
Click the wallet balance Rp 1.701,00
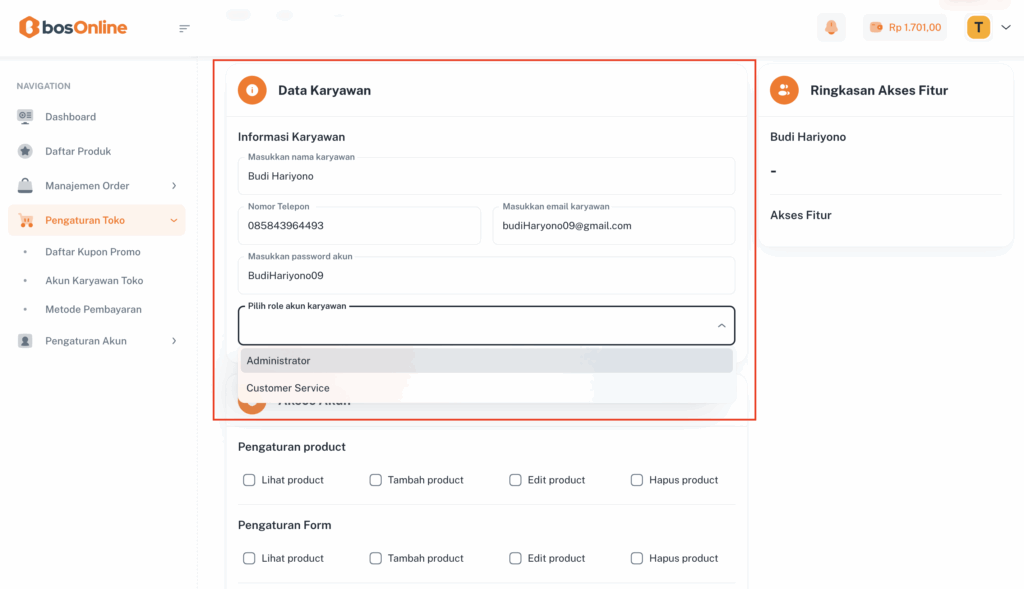905,28
